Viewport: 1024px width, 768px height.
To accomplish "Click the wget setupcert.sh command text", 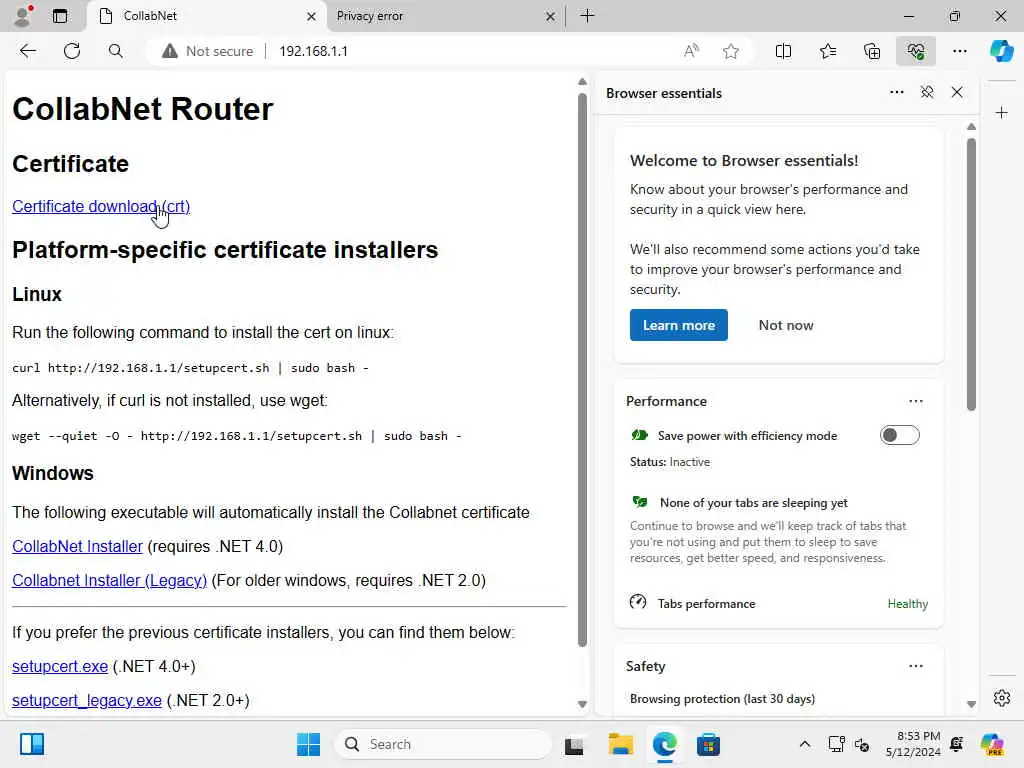I will tap(236, 436).
